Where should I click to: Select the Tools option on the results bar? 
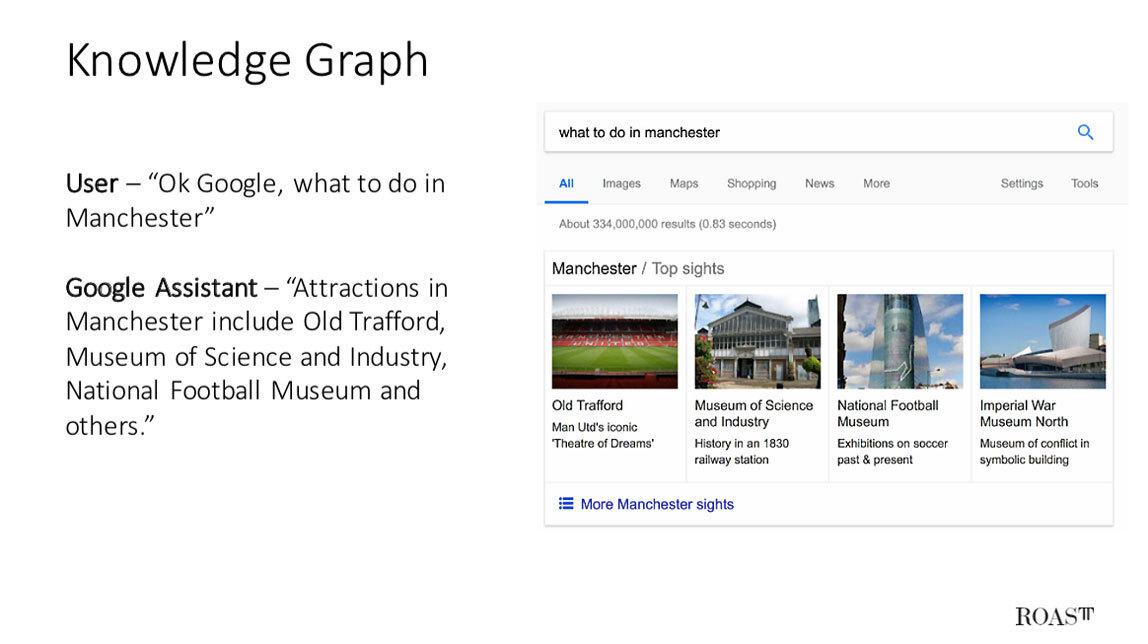[x=1084, y=183]
